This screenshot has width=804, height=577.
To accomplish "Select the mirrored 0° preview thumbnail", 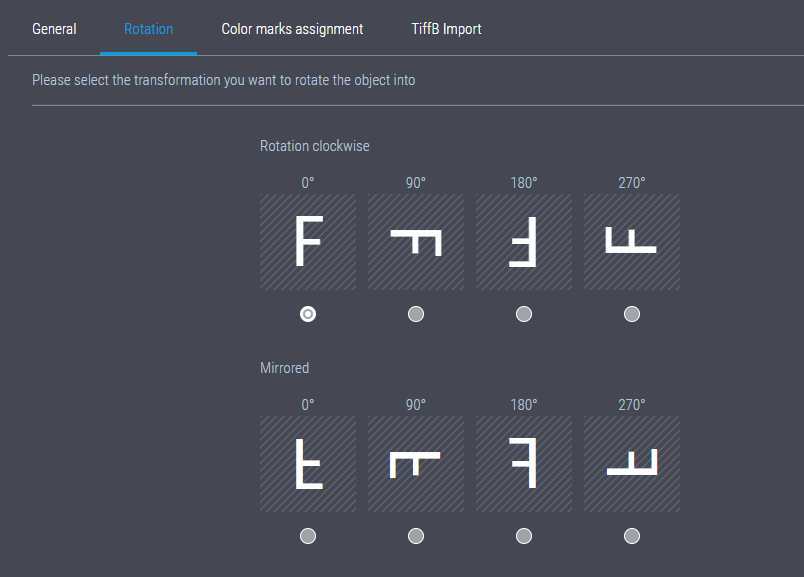I will tap(307, 463).
